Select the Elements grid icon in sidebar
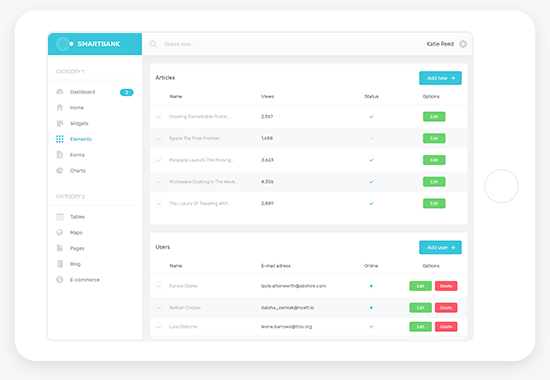The height and width of the screenshot is (380, 550). (x=60, y=139)
